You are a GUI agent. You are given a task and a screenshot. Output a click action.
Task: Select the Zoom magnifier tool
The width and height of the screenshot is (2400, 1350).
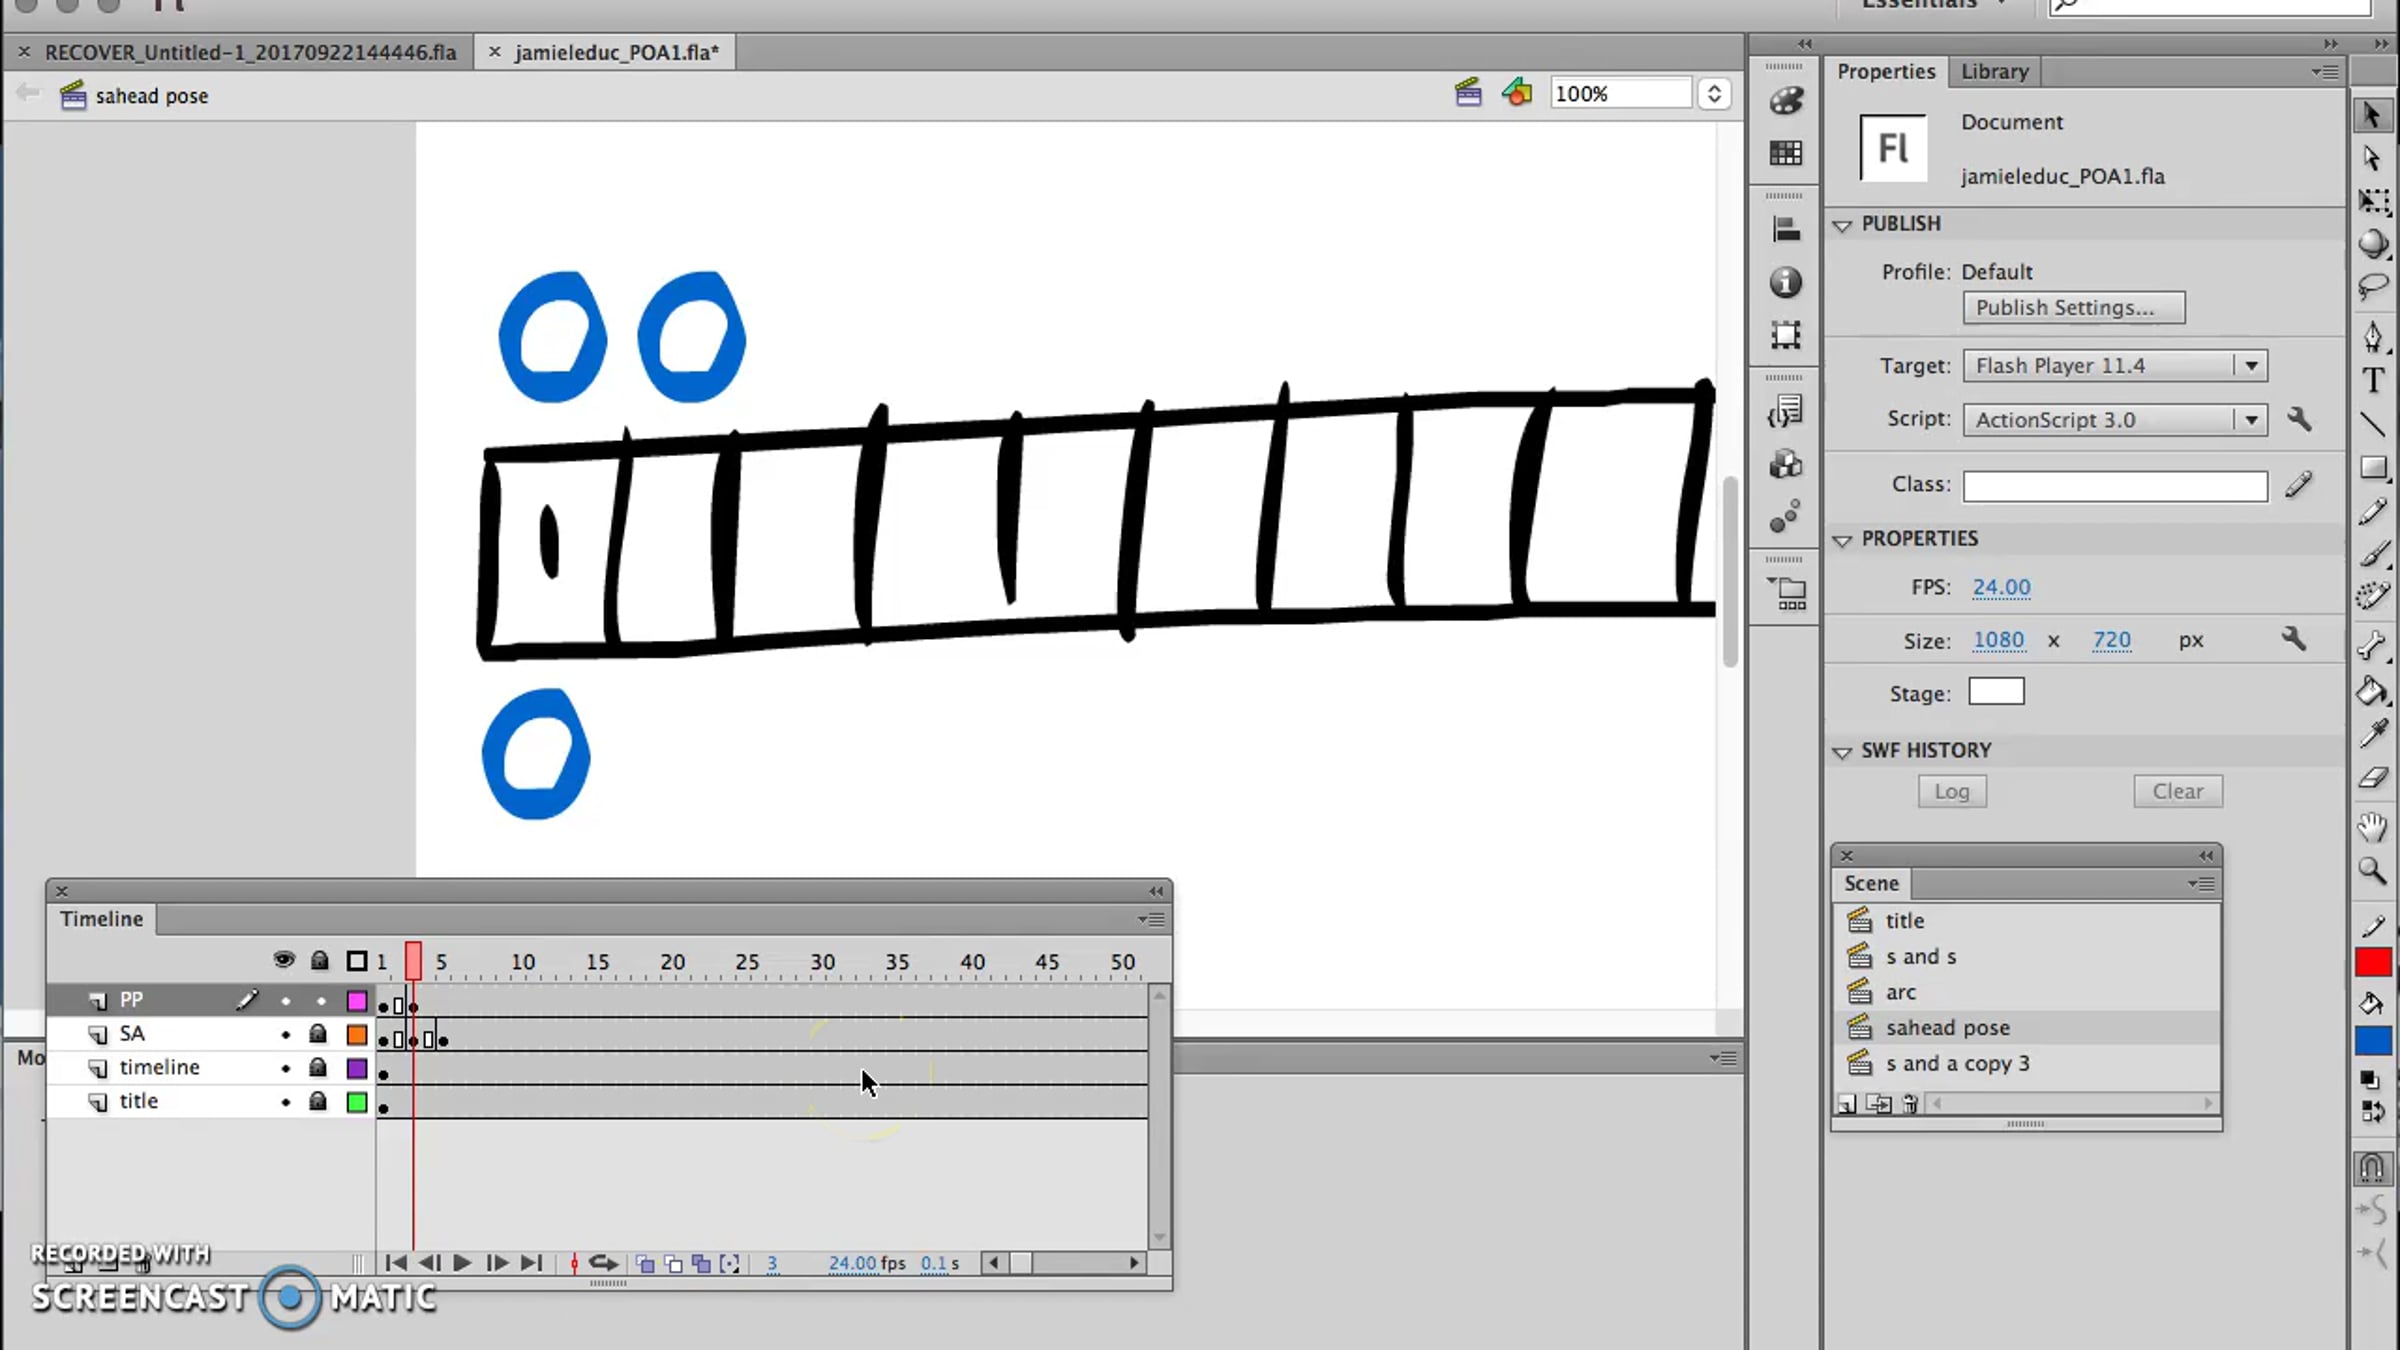(2373, 870)
